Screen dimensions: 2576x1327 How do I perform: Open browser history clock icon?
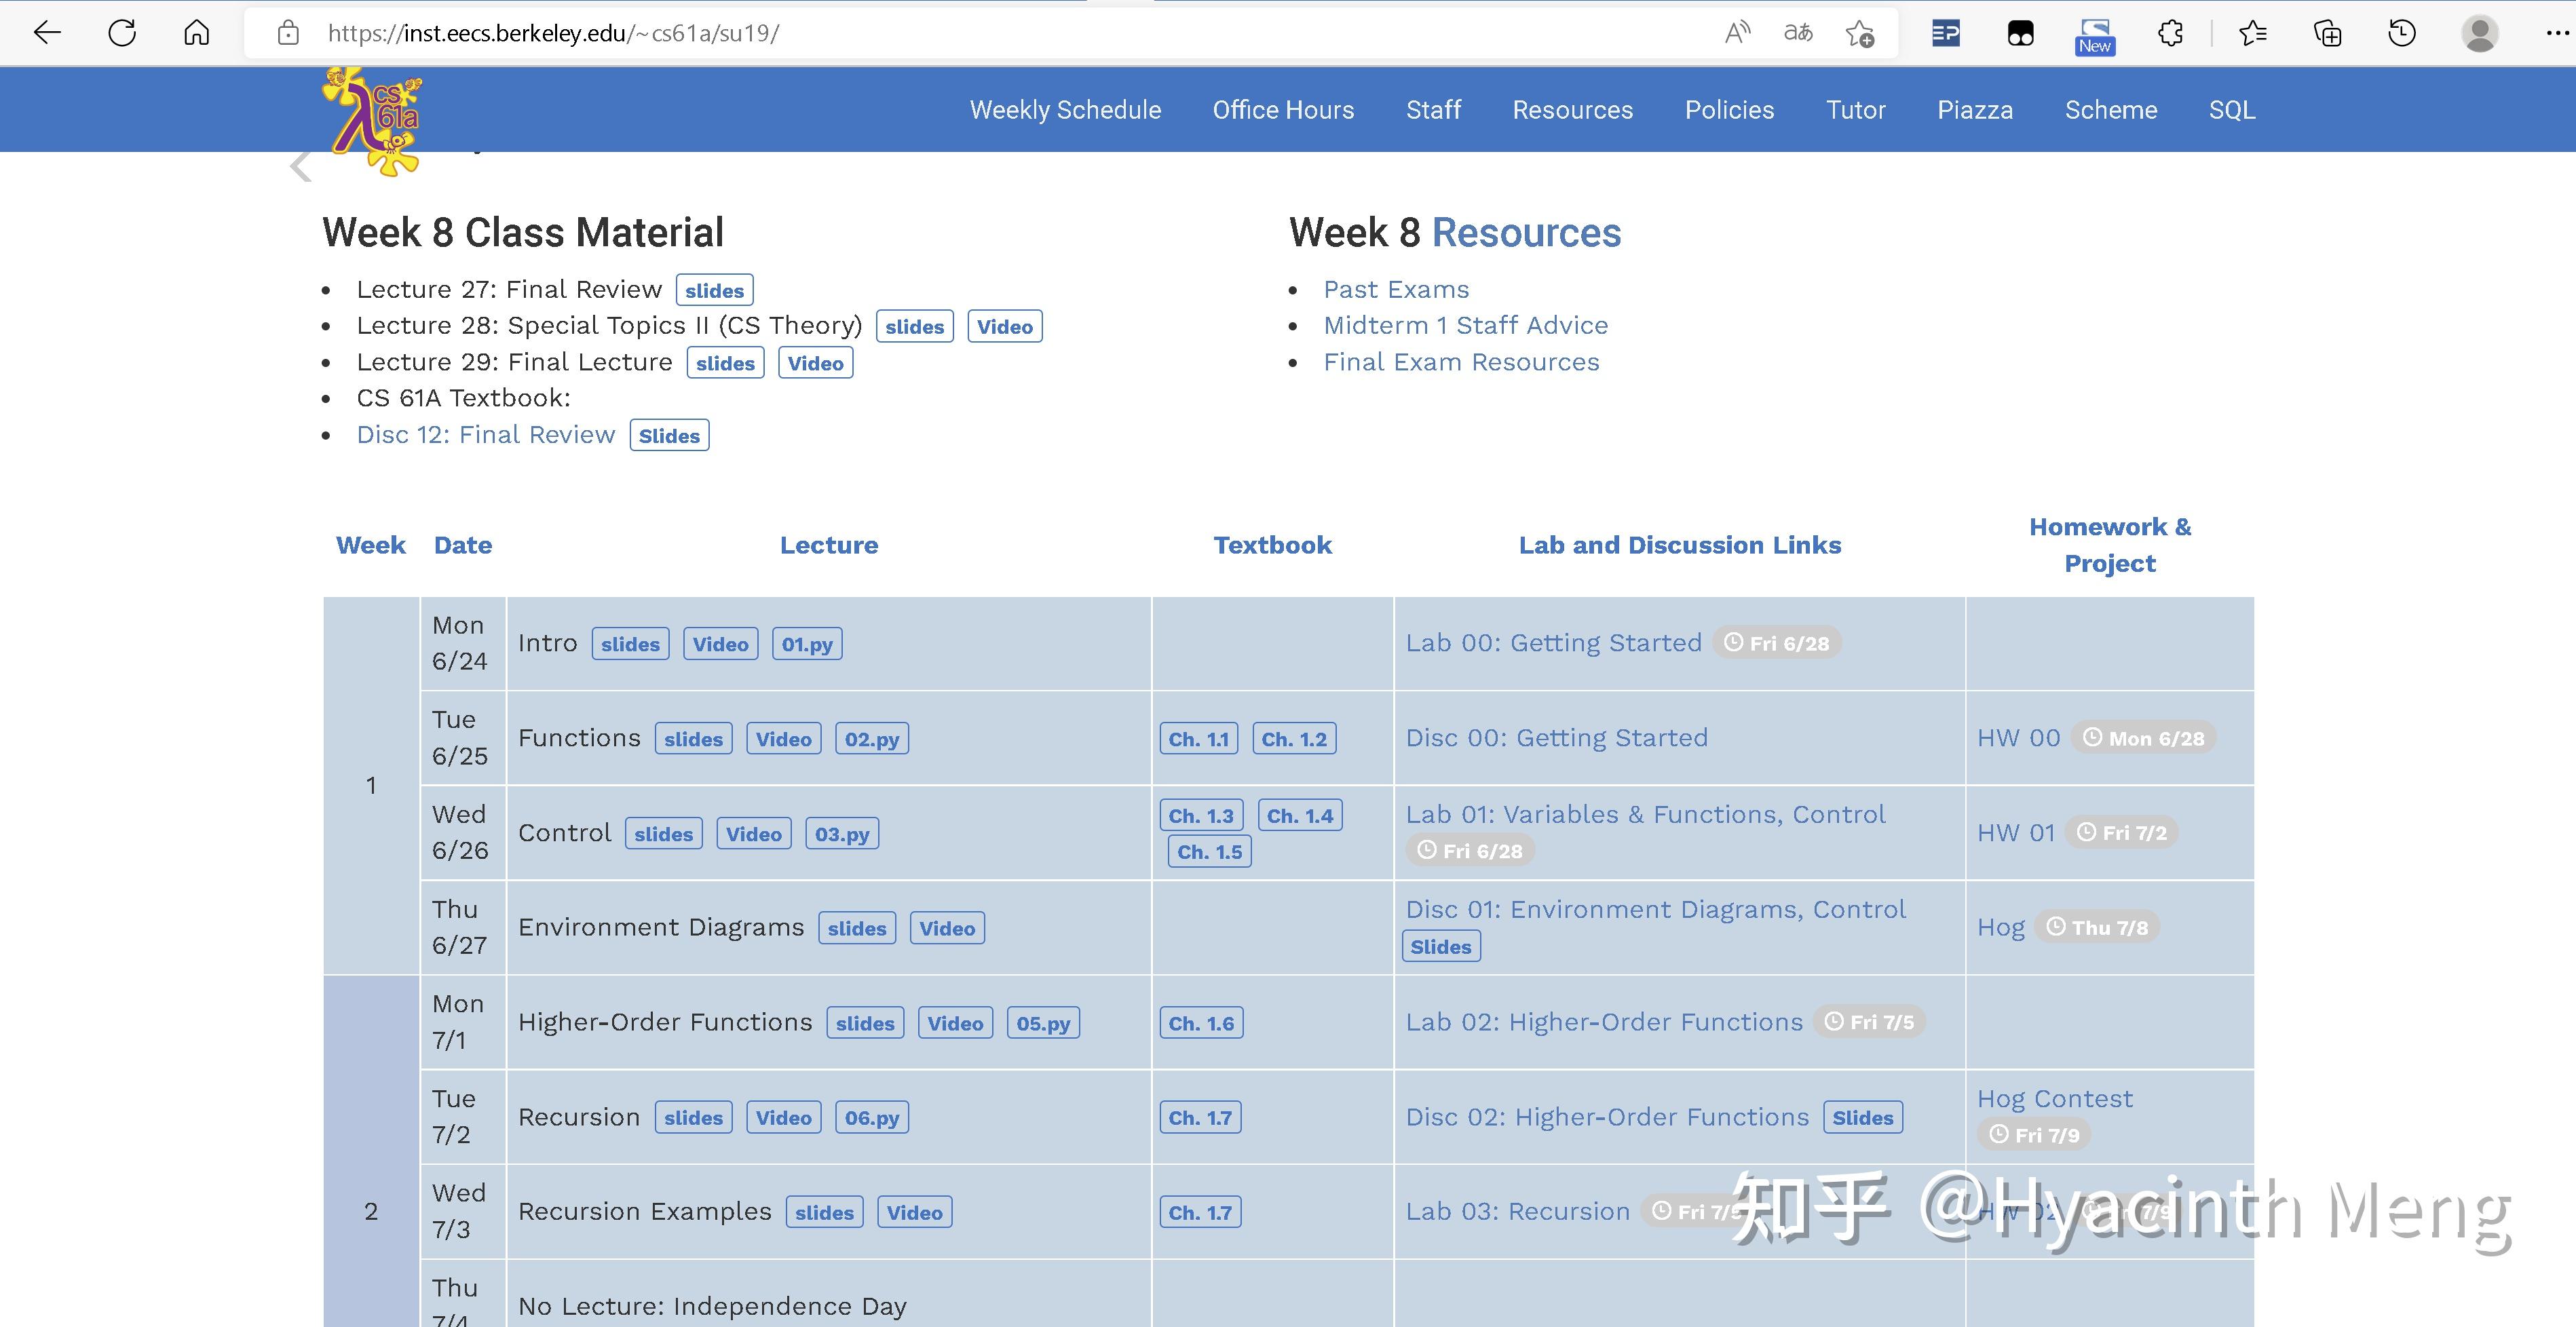point(2402,33)
